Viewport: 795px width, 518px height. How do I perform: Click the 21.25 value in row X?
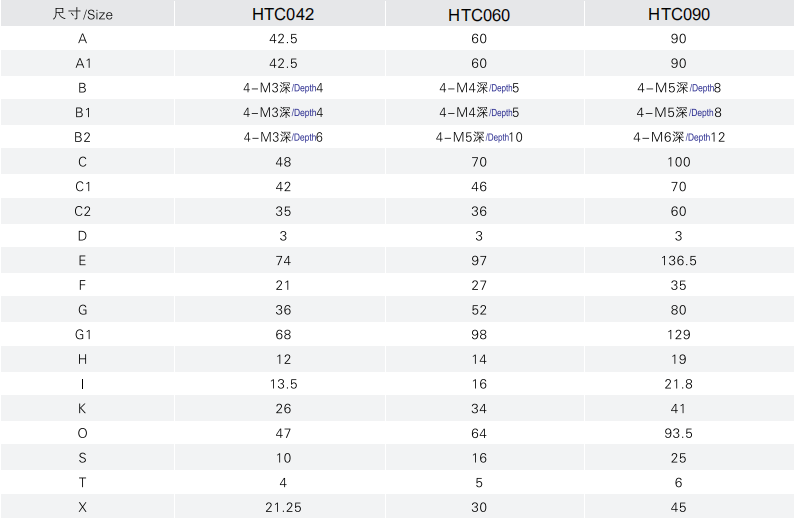pyautogui.click(x=283, y=507)
